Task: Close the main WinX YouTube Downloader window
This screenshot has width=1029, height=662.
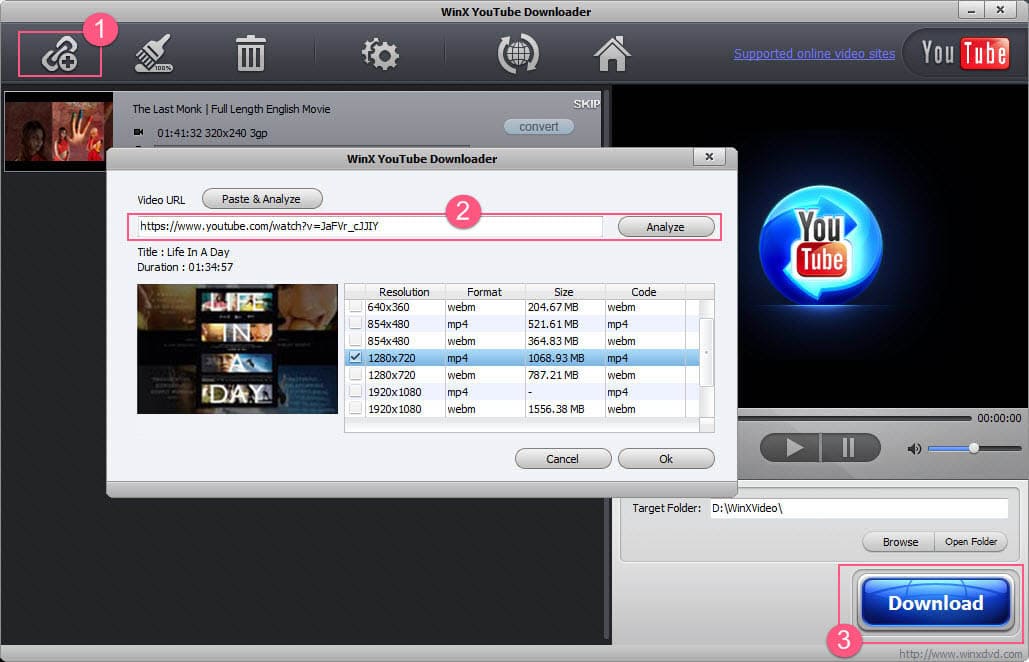Action: coord(999,9)
